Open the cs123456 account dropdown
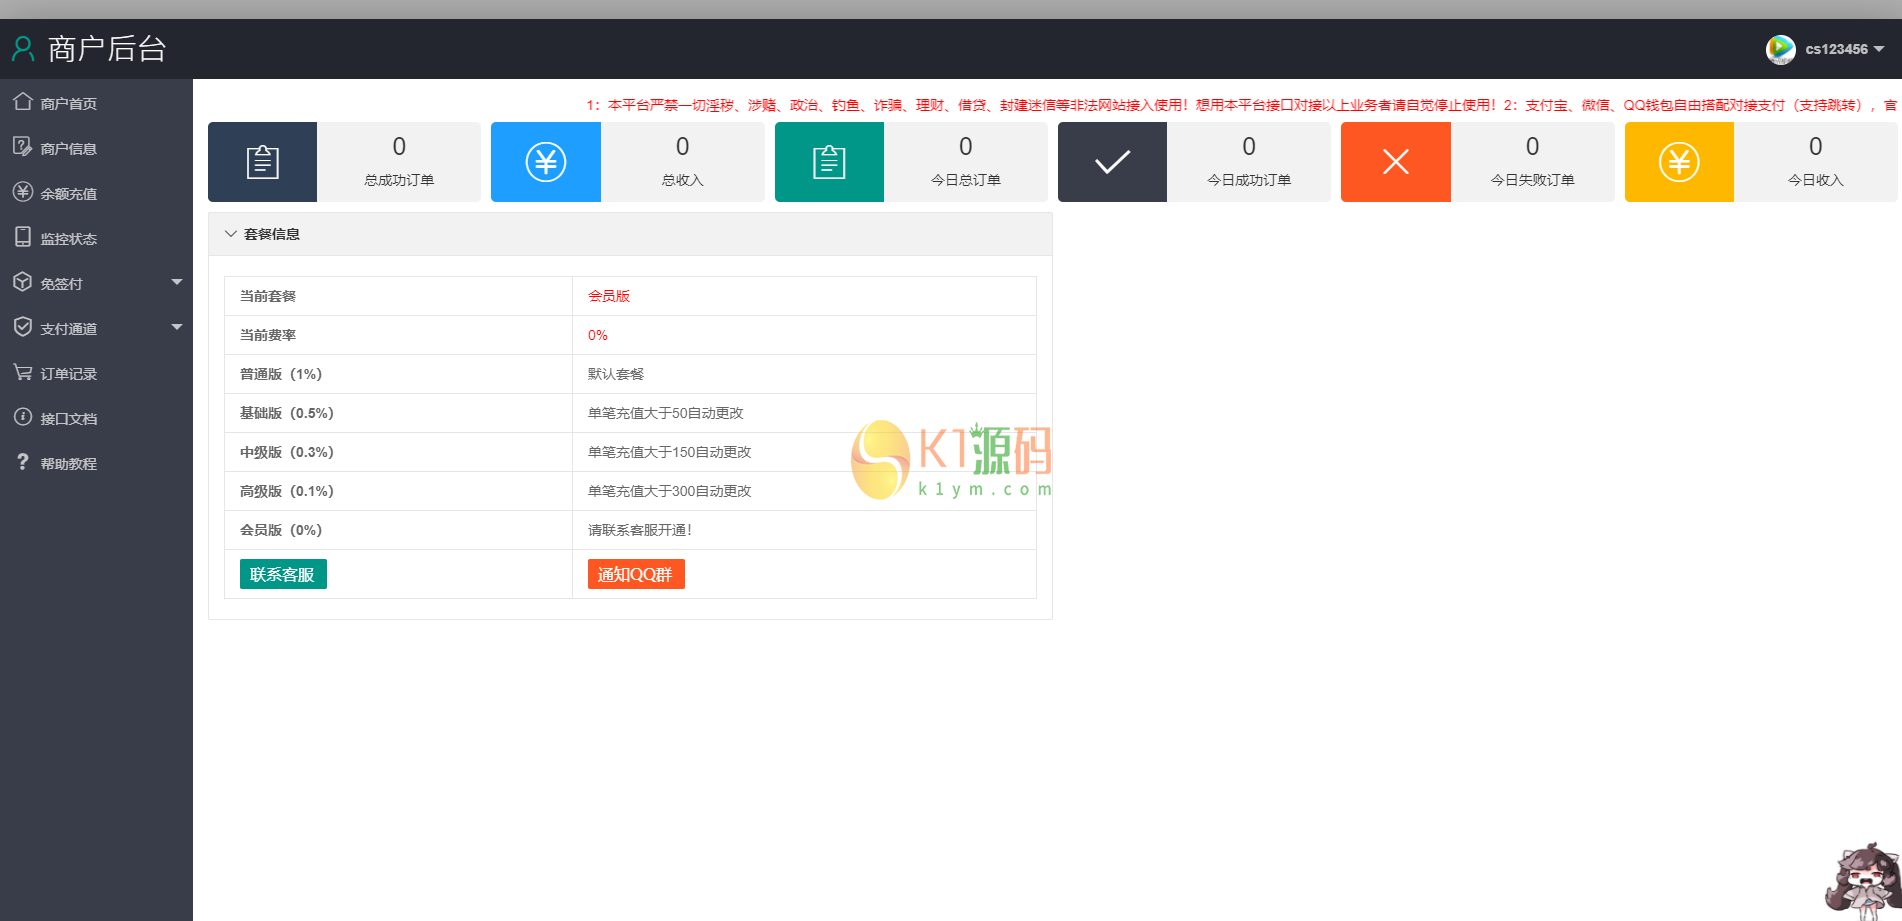Viewport: 1902px width, 921px height. click(x=1836, y=49)
